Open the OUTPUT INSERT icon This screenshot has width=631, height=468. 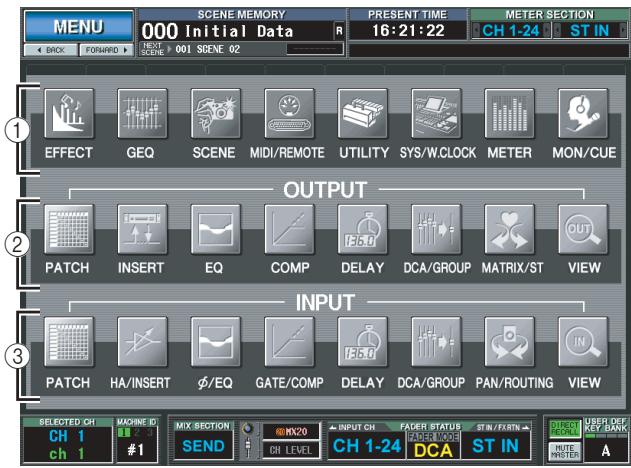tap(142, 229)
